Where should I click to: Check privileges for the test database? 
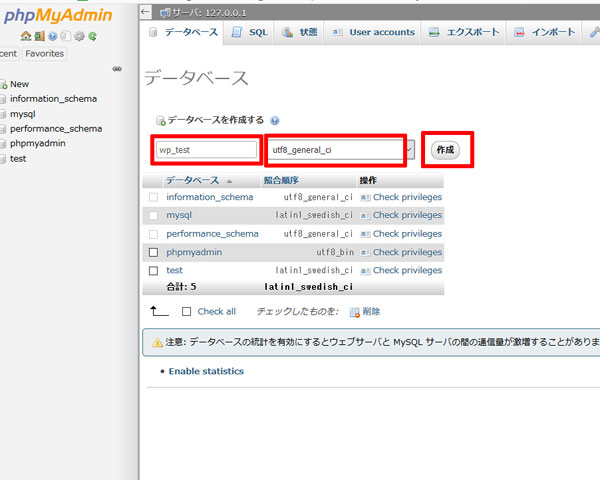pyautogui.click(x=407, y=271)
